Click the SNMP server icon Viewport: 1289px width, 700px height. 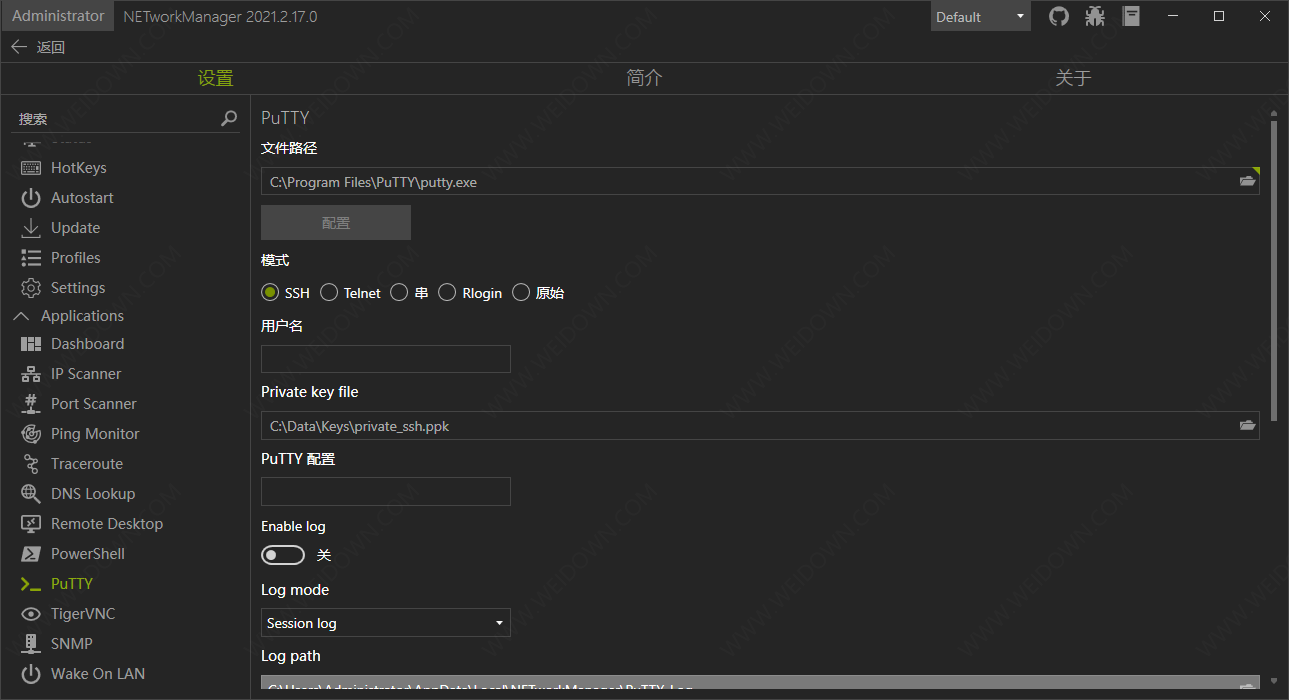[31, 644]
